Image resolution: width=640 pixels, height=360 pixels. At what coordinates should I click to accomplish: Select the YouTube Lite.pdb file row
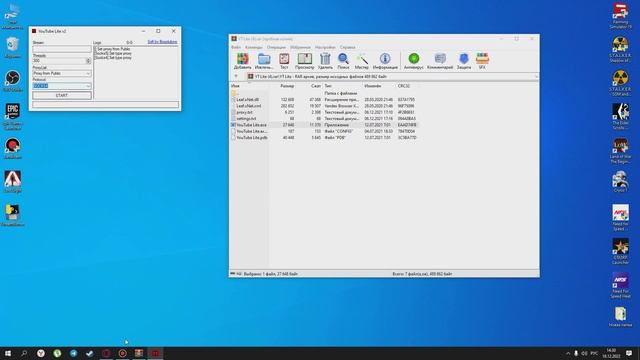[x=324, y=138]
